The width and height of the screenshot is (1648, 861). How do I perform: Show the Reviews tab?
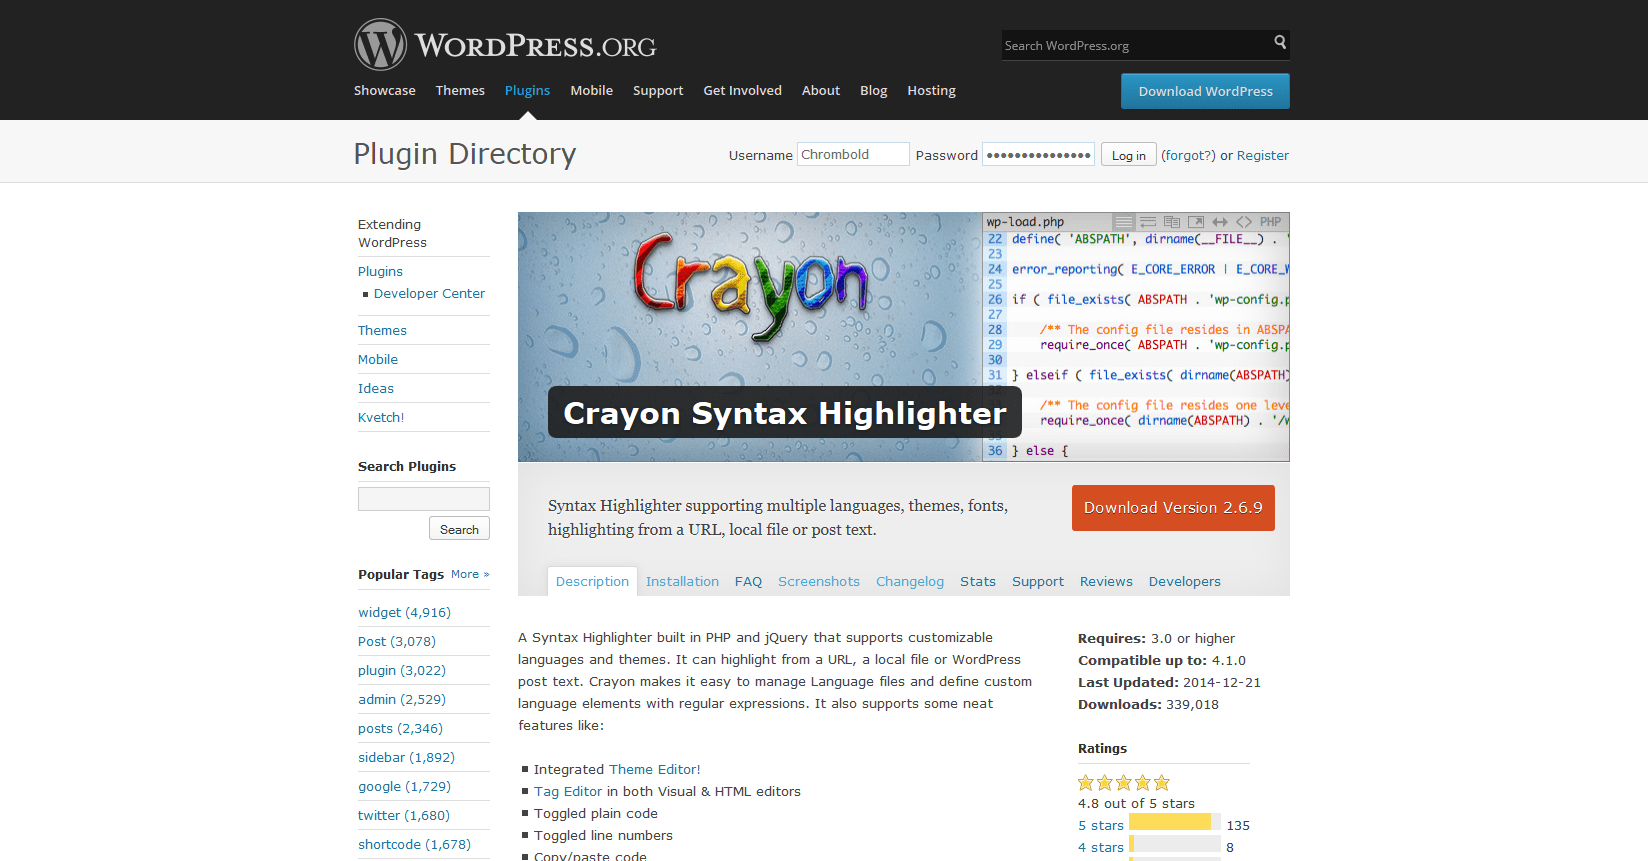click(x=1106, y=582)
